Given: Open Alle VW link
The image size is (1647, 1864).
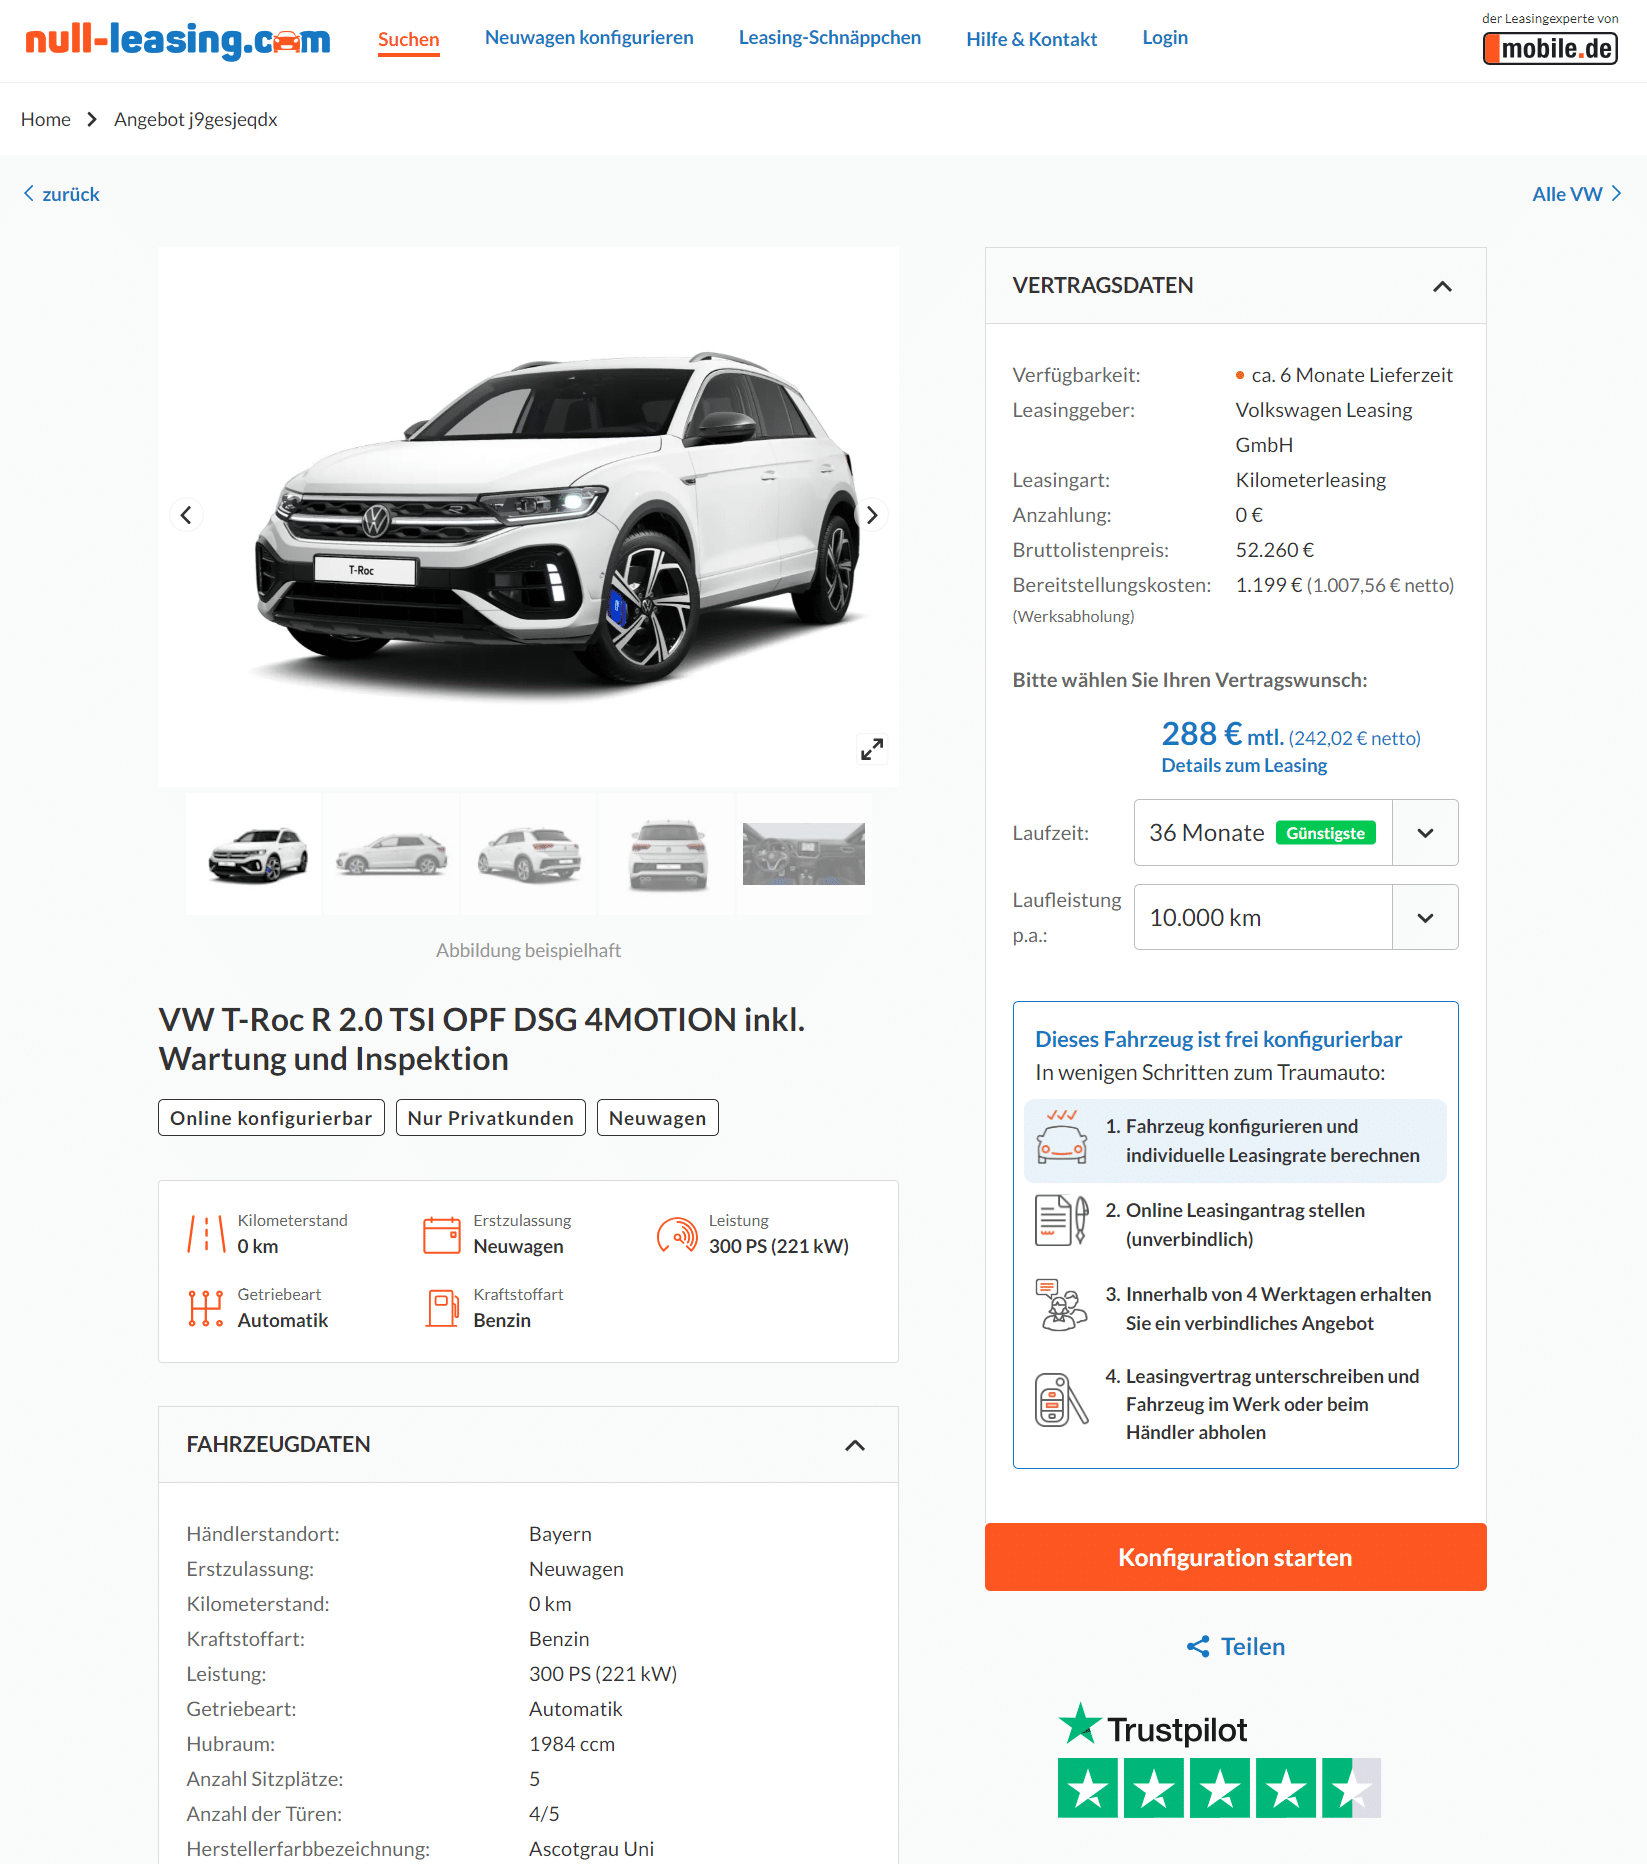Looking at the screenshot, I should point(1577,194).
